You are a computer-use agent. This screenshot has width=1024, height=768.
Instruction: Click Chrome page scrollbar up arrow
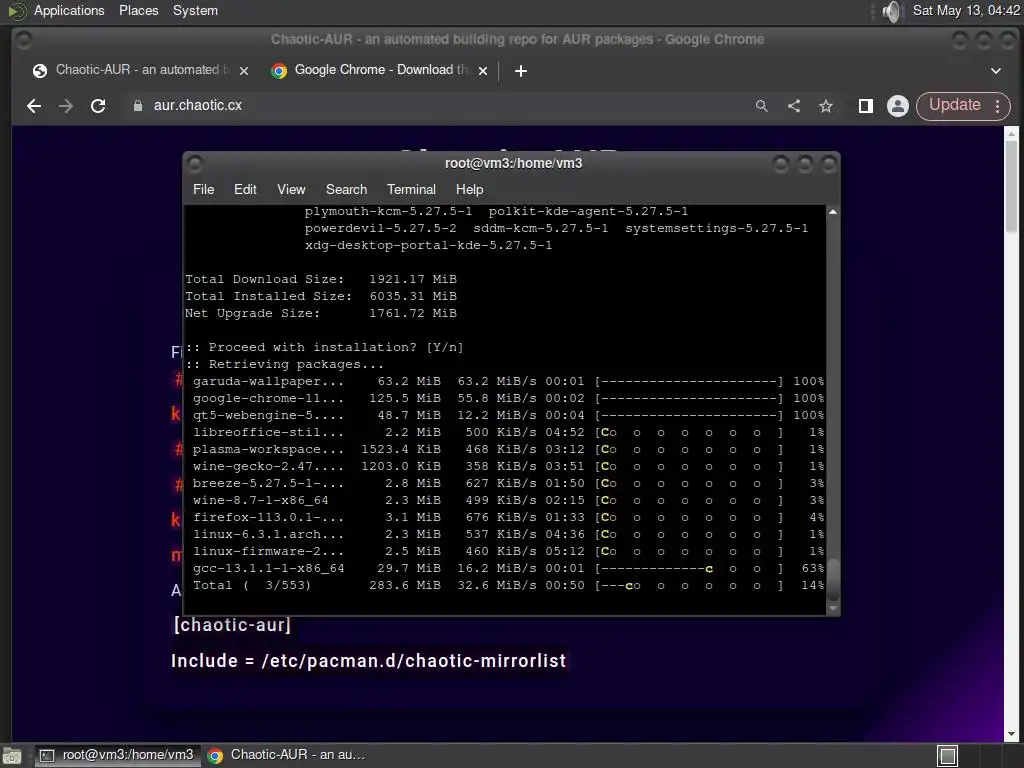(x=1011, y=133)
